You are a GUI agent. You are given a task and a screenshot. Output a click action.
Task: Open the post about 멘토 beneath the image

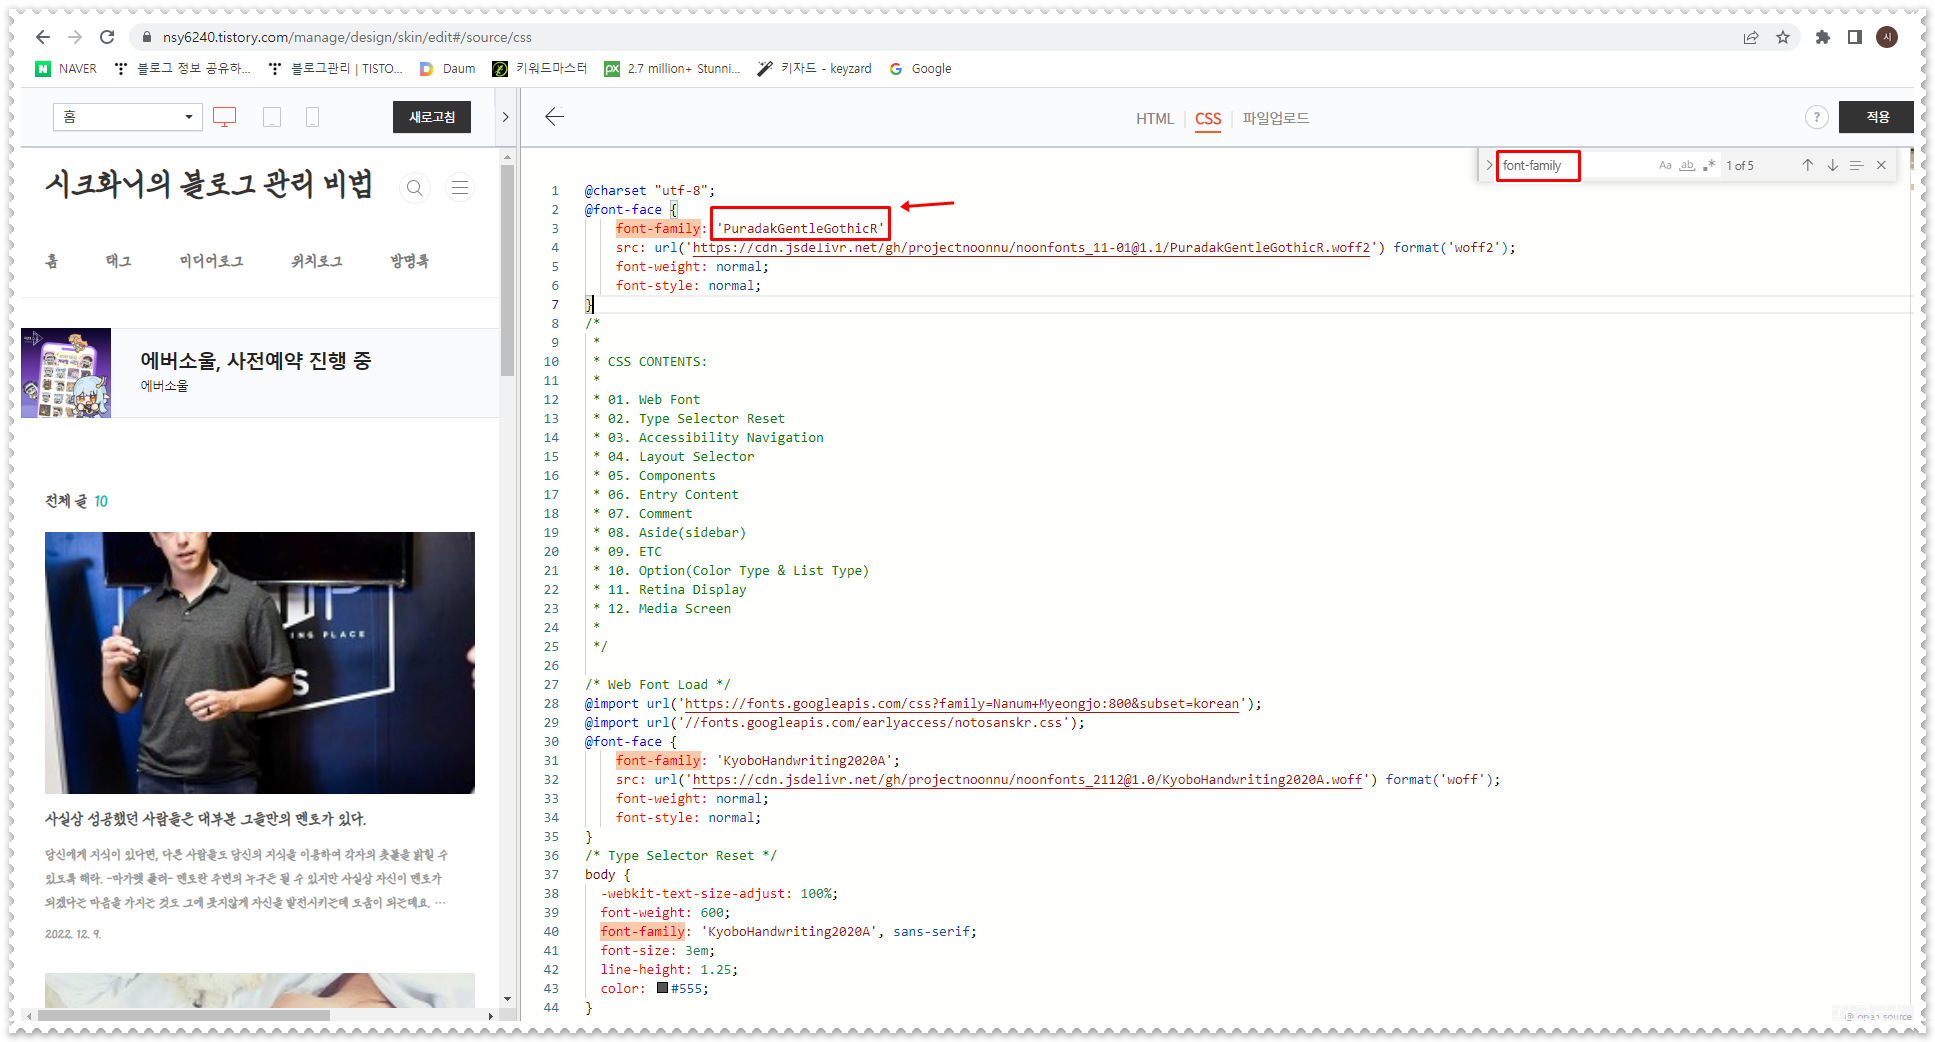tap(205, 819)
